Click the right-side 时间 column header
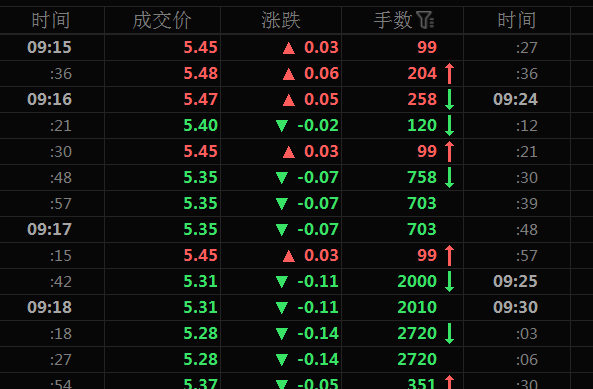This screenshot has height=389, width=593. (517, 20)
